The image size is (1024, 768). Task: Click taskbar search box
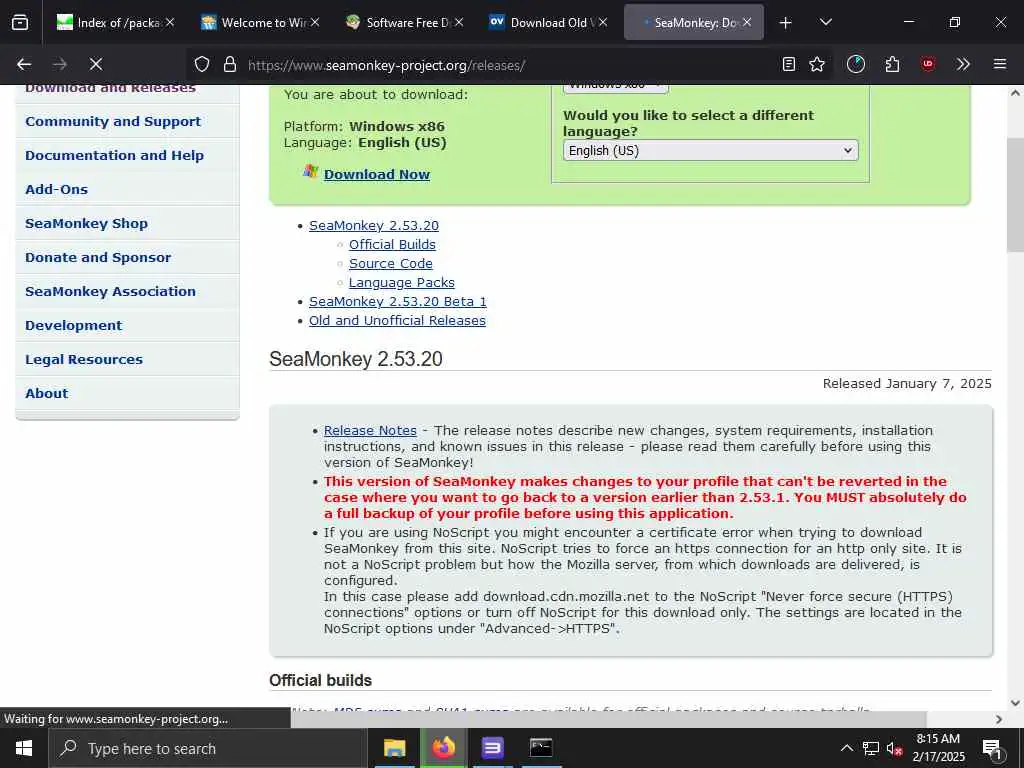tap(208, 748)
